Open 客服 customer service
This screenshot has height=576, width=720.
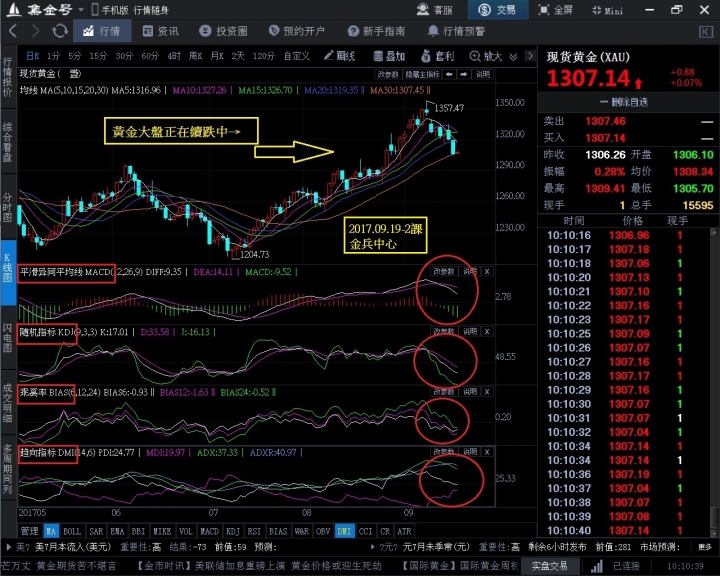(x=435, y=10)
